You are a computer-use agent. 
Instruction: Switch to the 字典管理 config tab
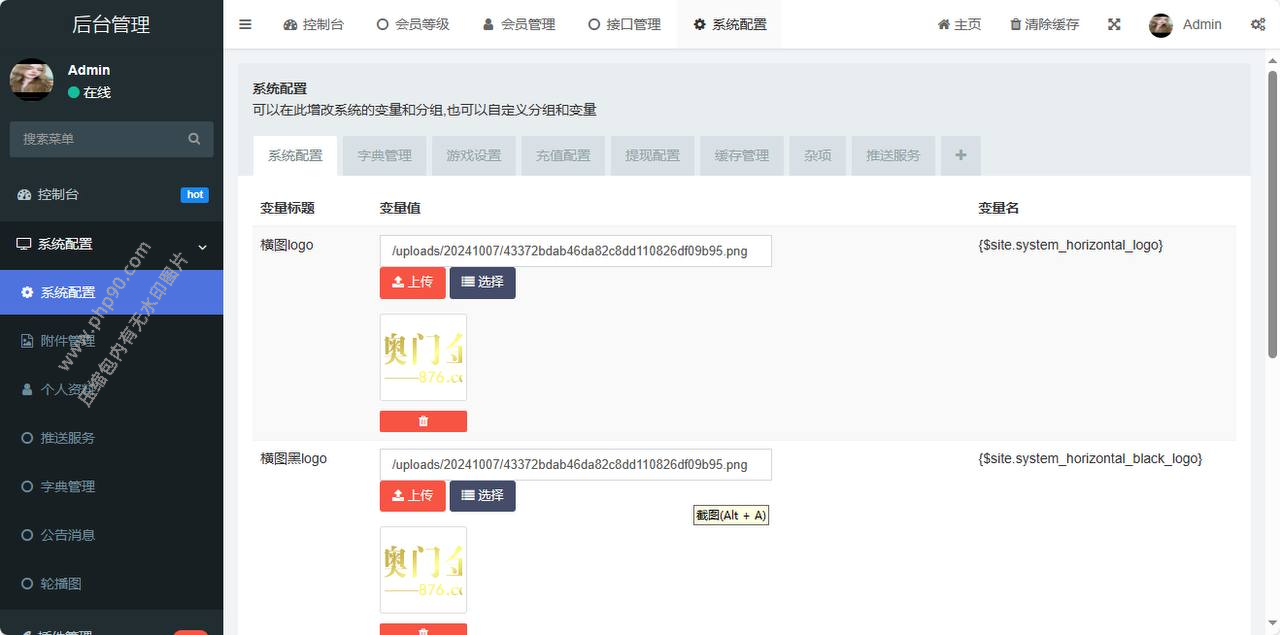pos(384,156)
